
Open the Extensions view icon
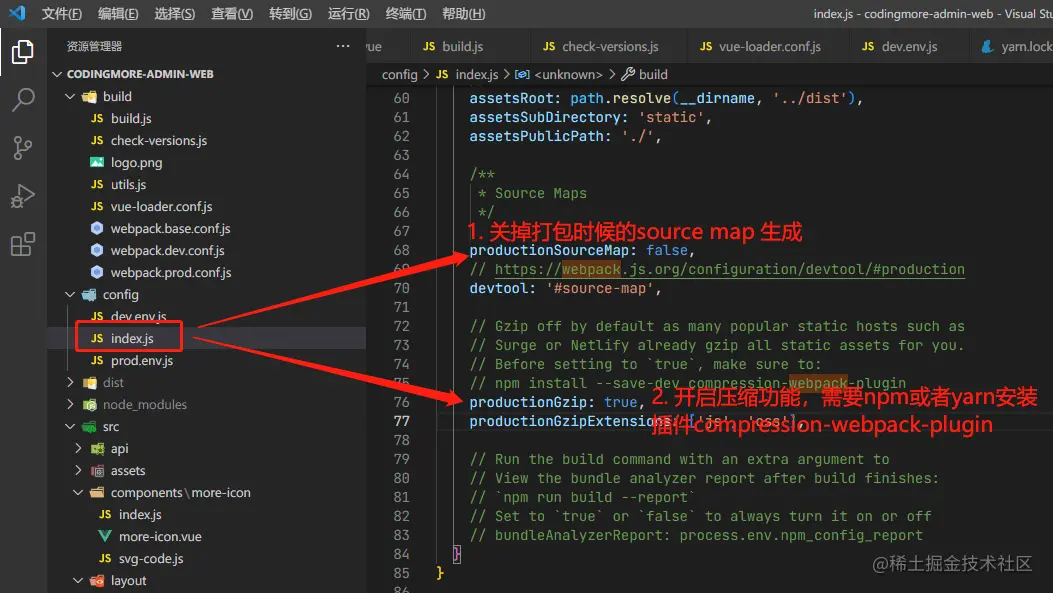pos(22,244)
